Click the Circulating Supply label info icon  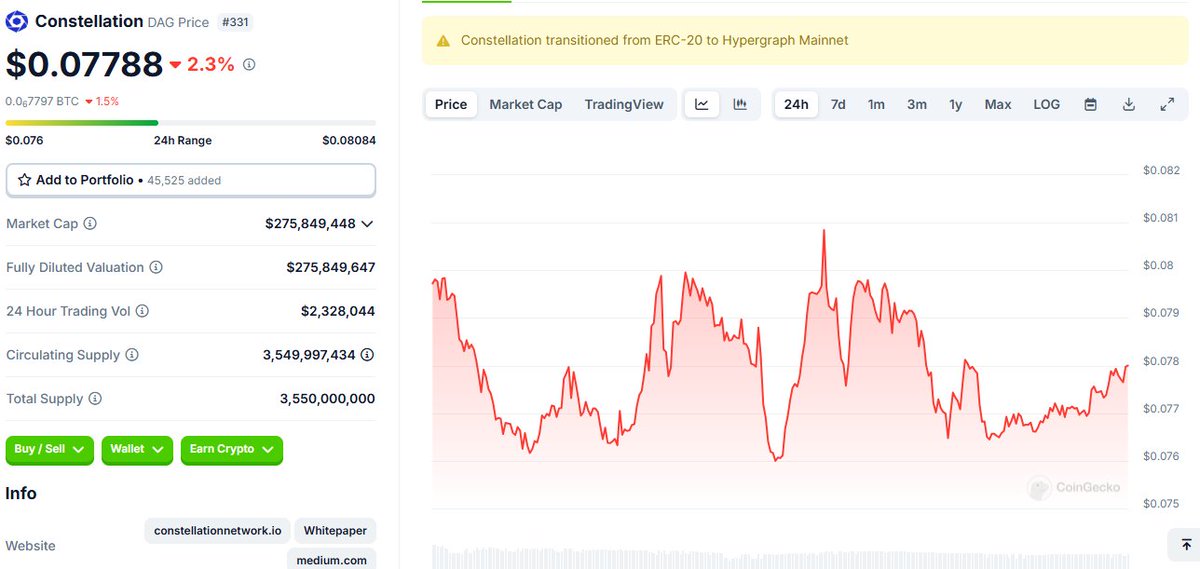pyautogui.click(x=132, y=355)
